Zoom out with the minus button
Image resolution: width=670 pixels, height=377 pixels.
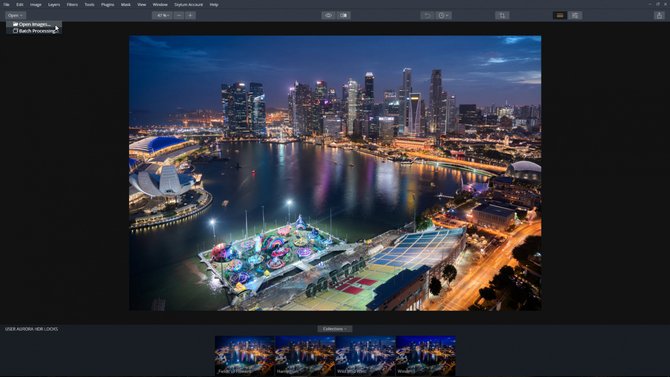pyautogui.click(x=179, y=15)
